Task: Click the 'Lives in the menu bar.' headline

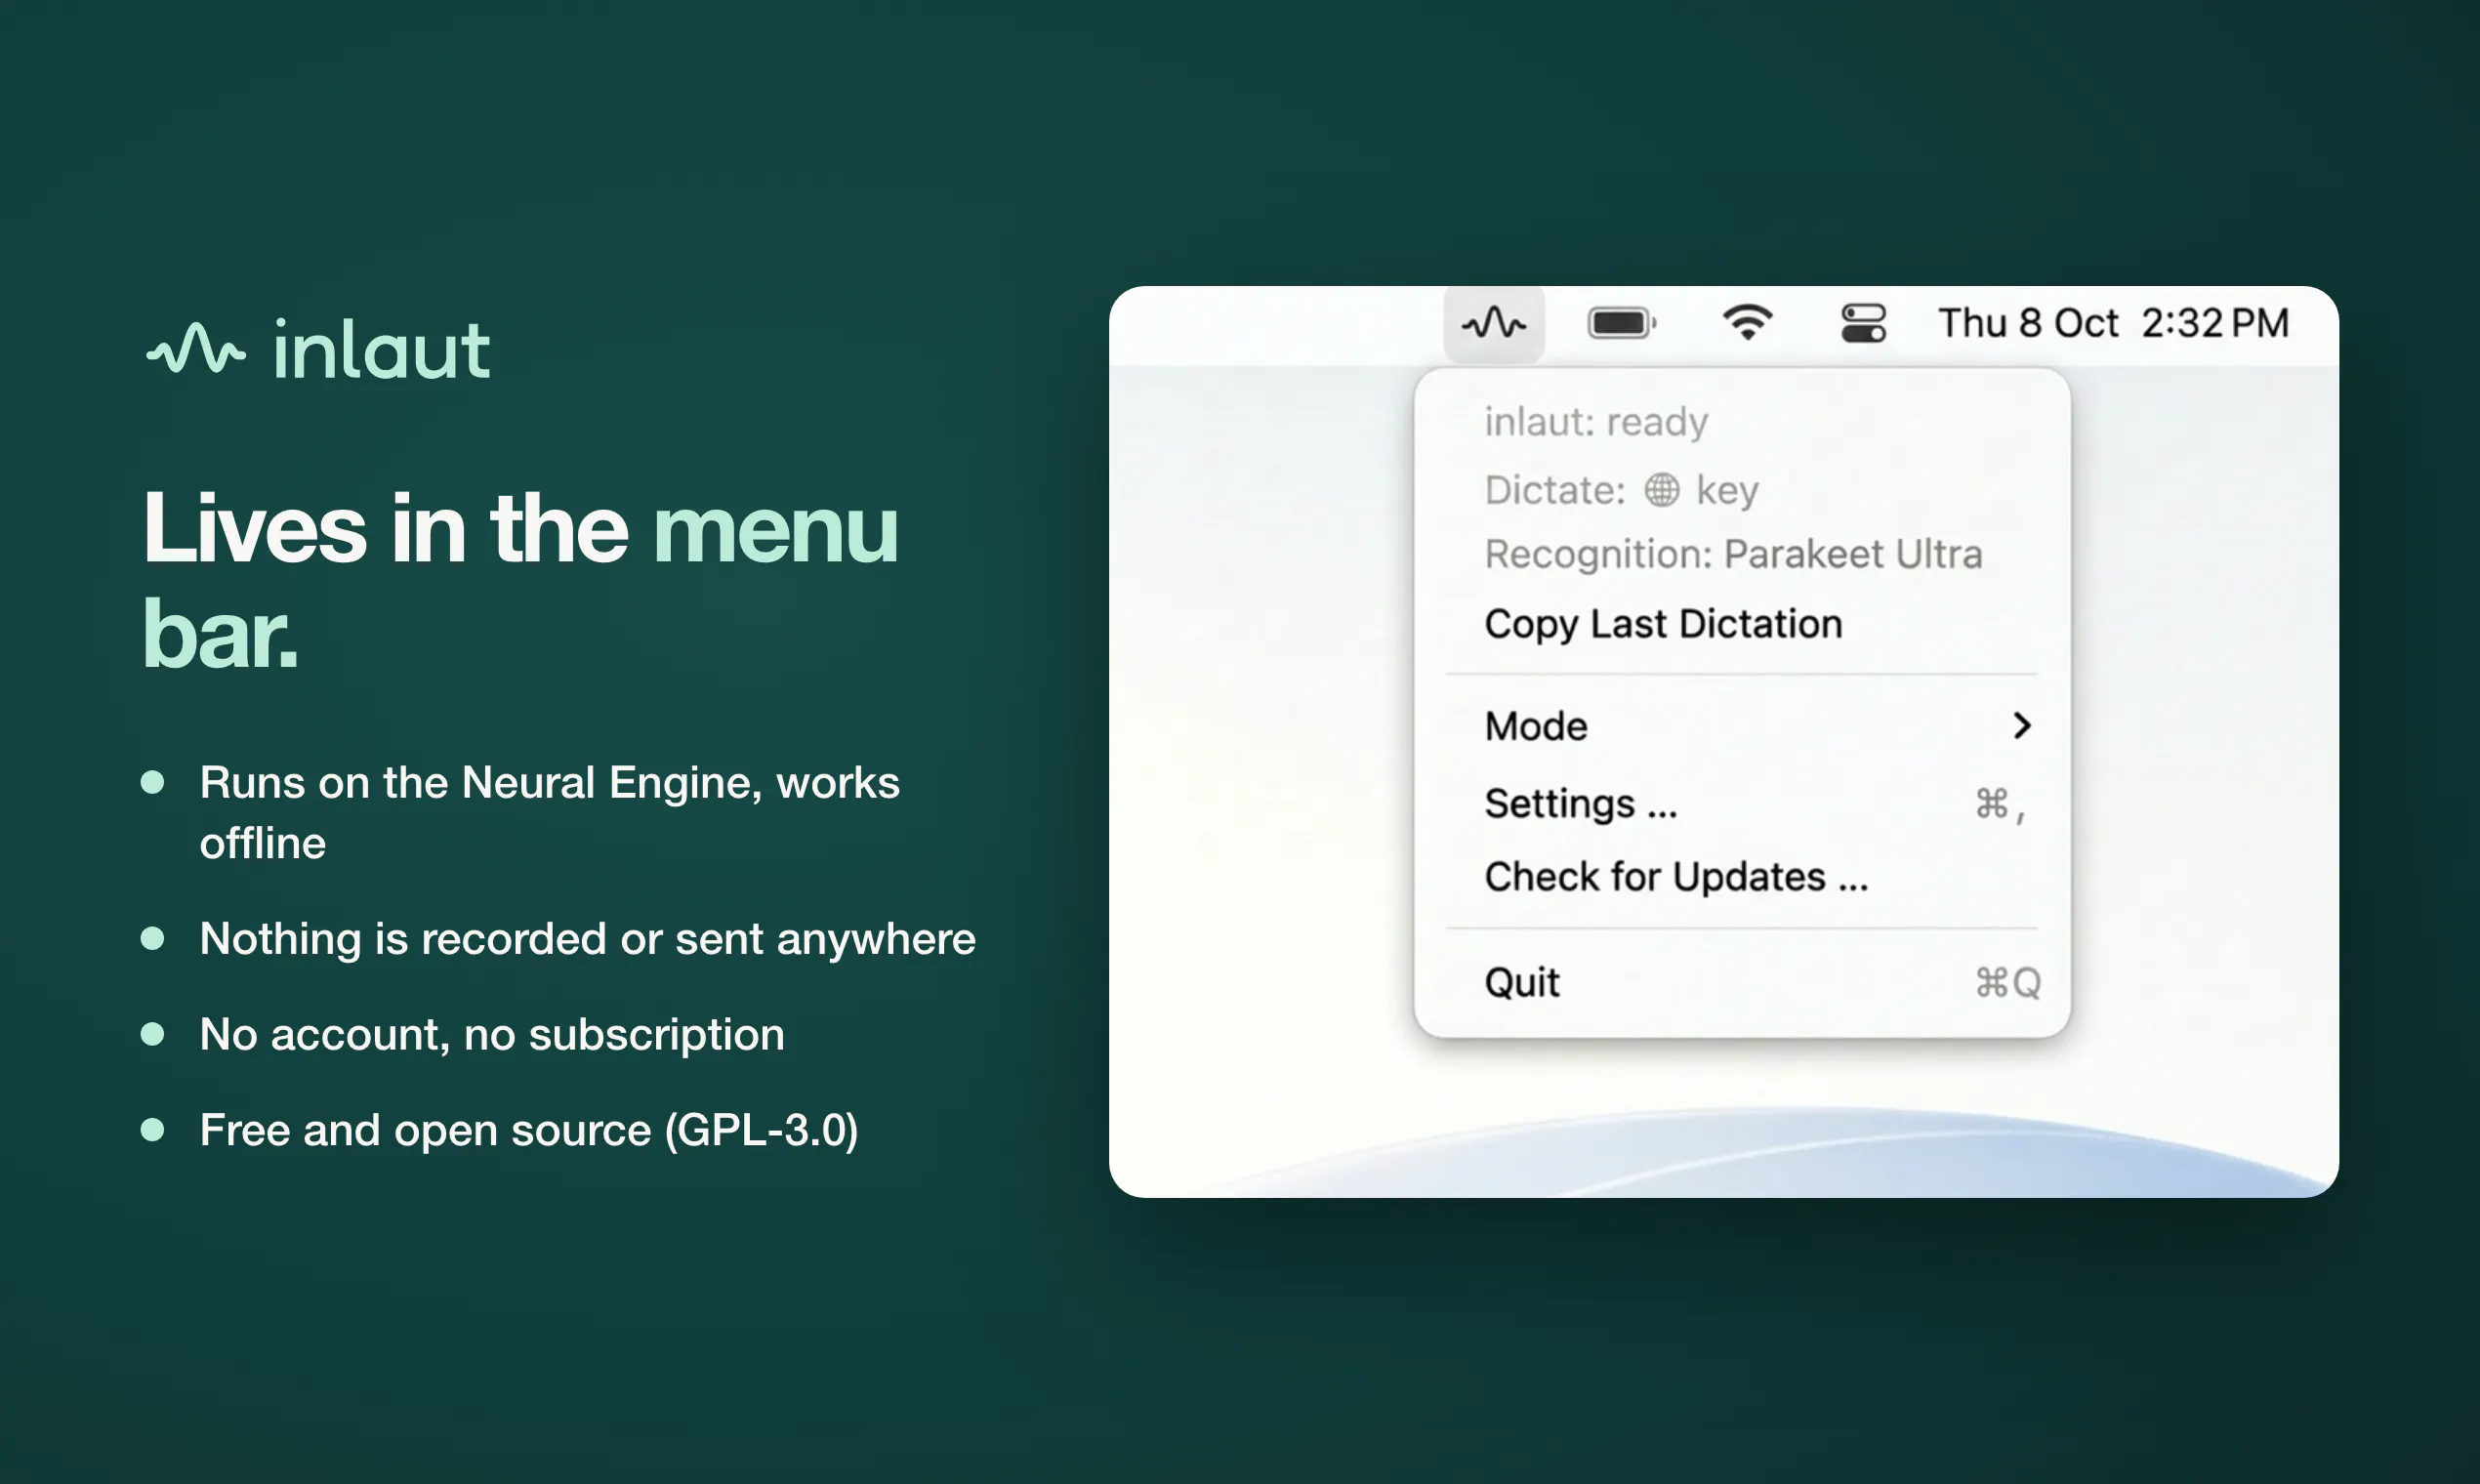Action: (520, 580)
